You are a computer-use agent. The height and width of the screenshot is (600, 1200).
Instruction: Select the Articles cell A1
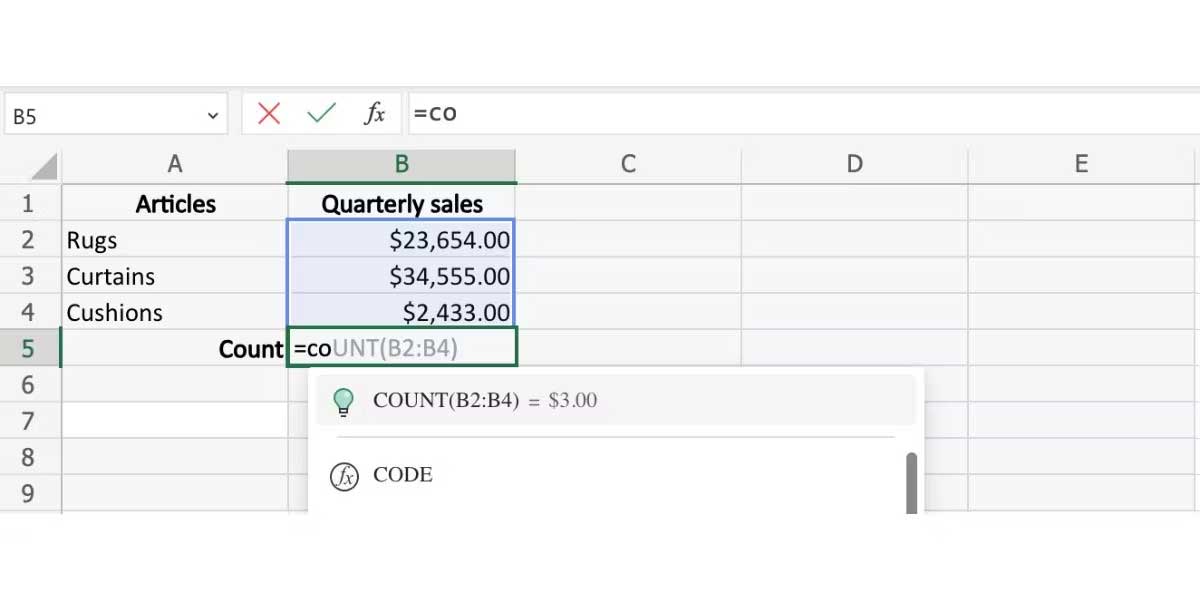point(175,203)
